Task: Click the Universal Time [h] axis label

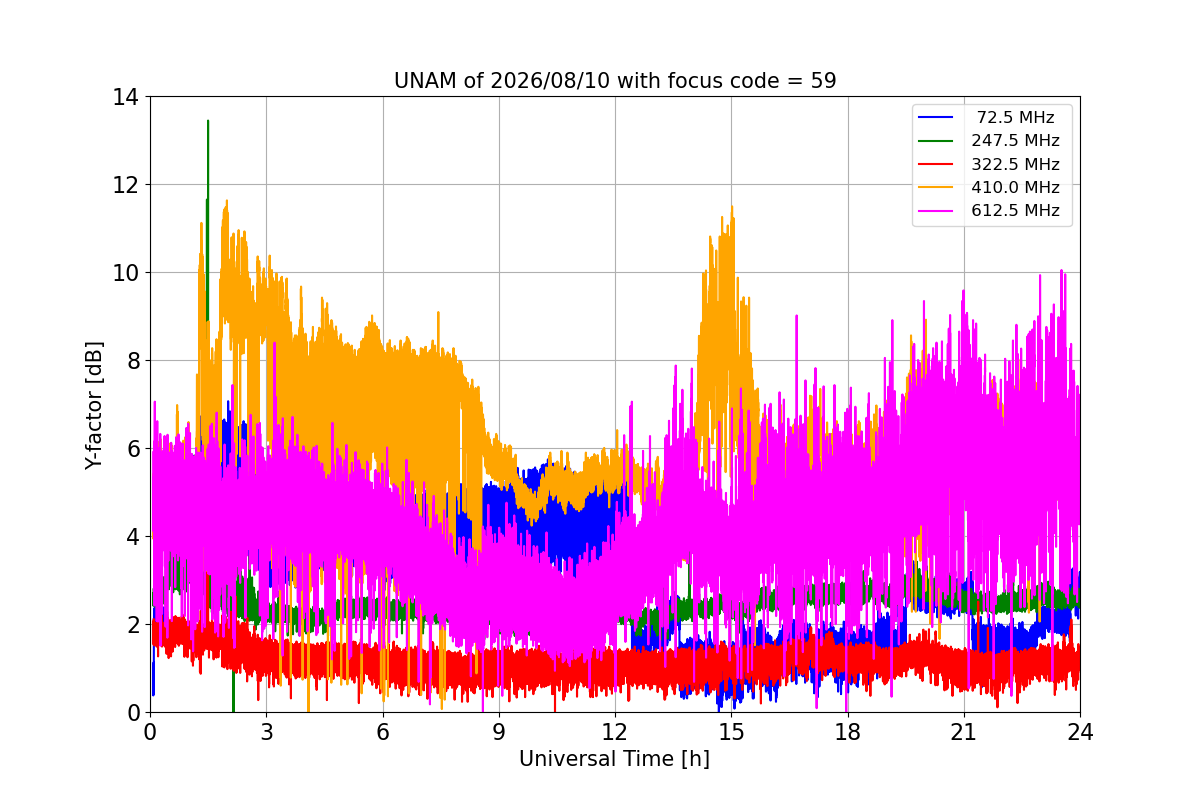Action: (614, 759)
